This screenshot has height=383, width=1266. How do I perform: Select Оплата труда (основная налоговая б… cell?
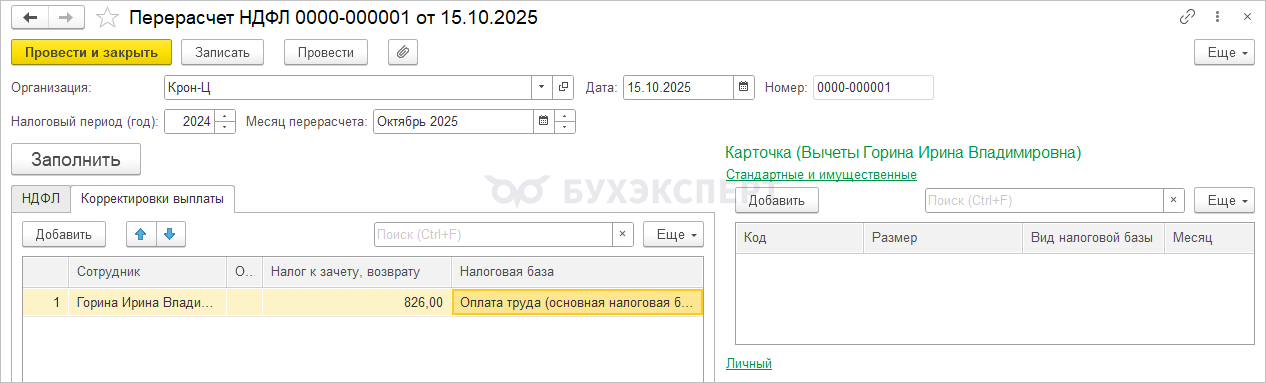578,303
